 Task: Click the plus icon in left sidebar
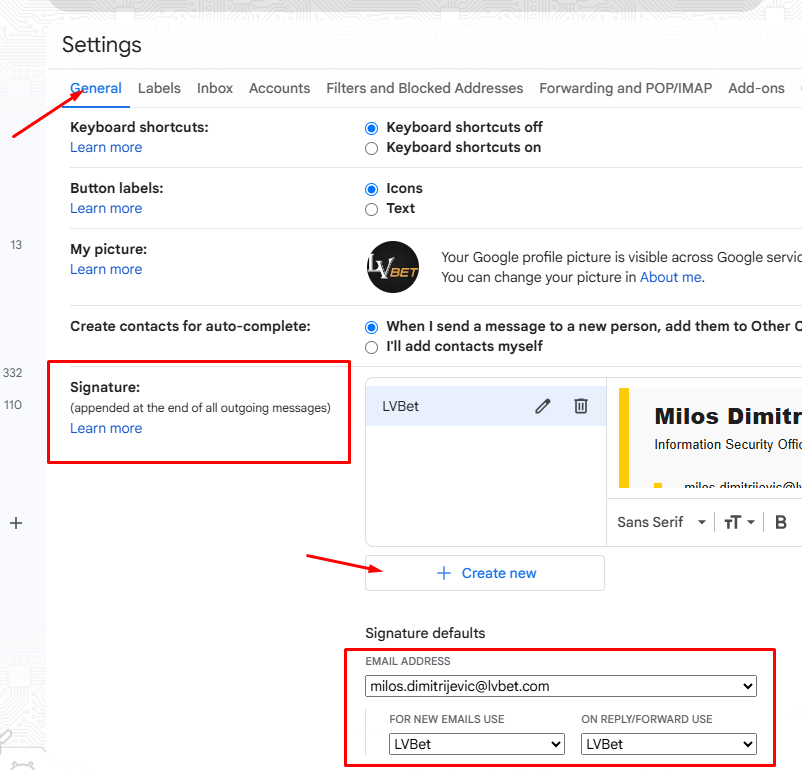pos(16,523)
